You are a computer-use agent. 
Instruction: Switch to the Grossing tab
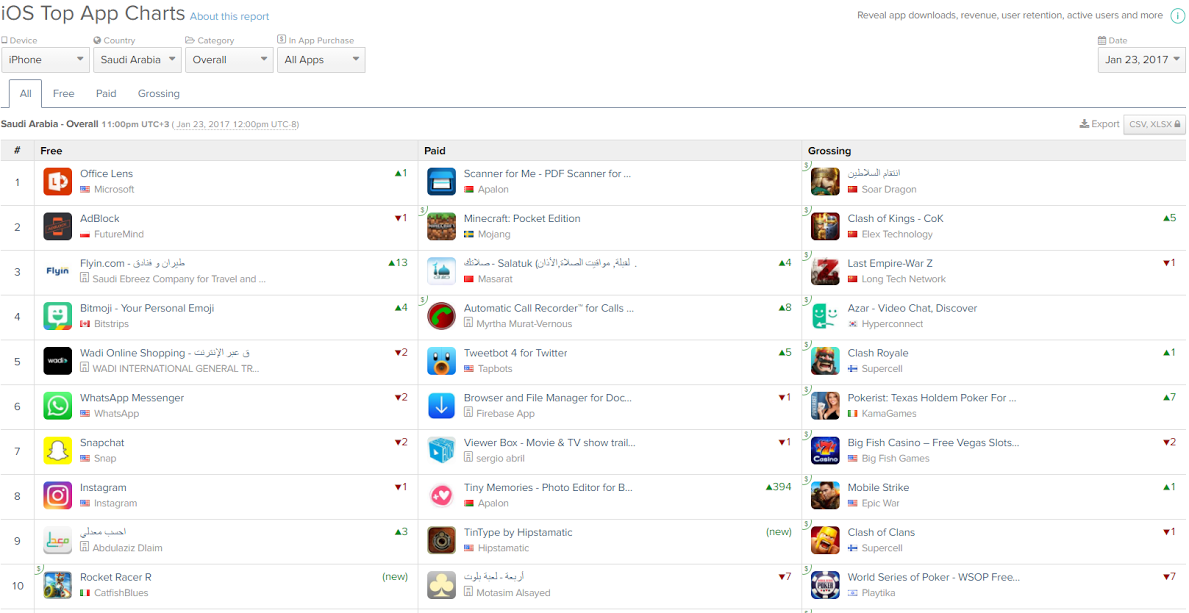click(x=159, y=94)
